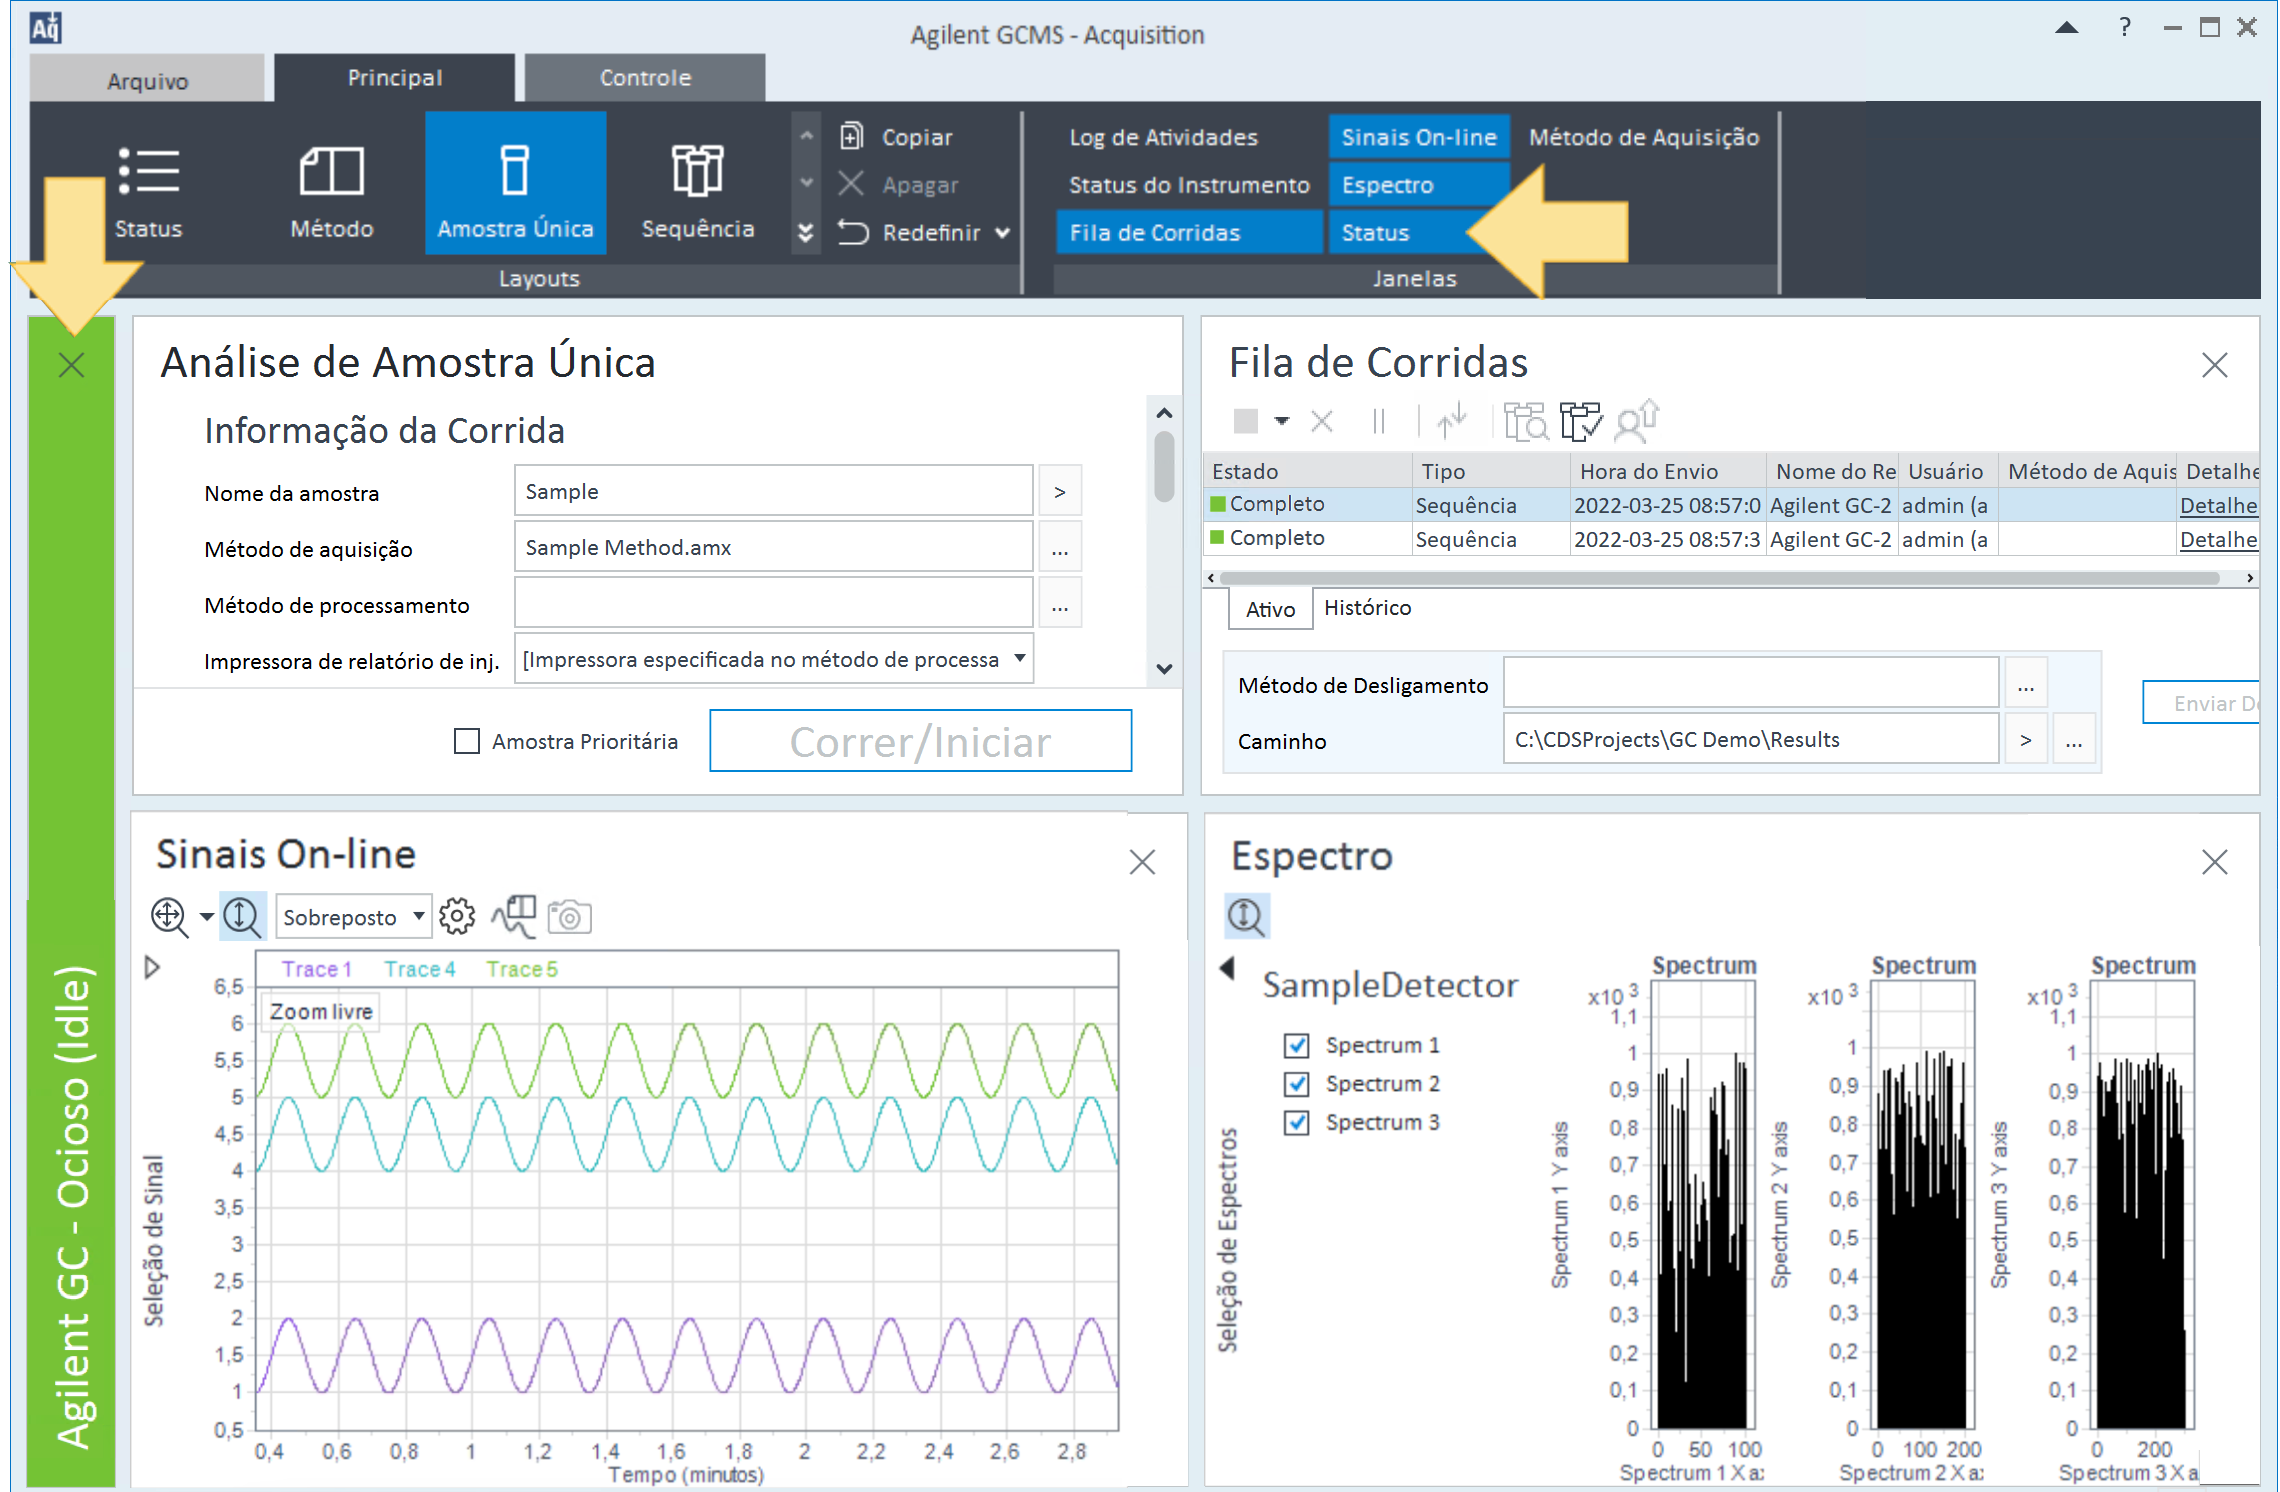The height and width of the screenshot is (1492, 2280).
Task: Uncheck Spectrum 3 checkbox
Action: [1297, 1123]
